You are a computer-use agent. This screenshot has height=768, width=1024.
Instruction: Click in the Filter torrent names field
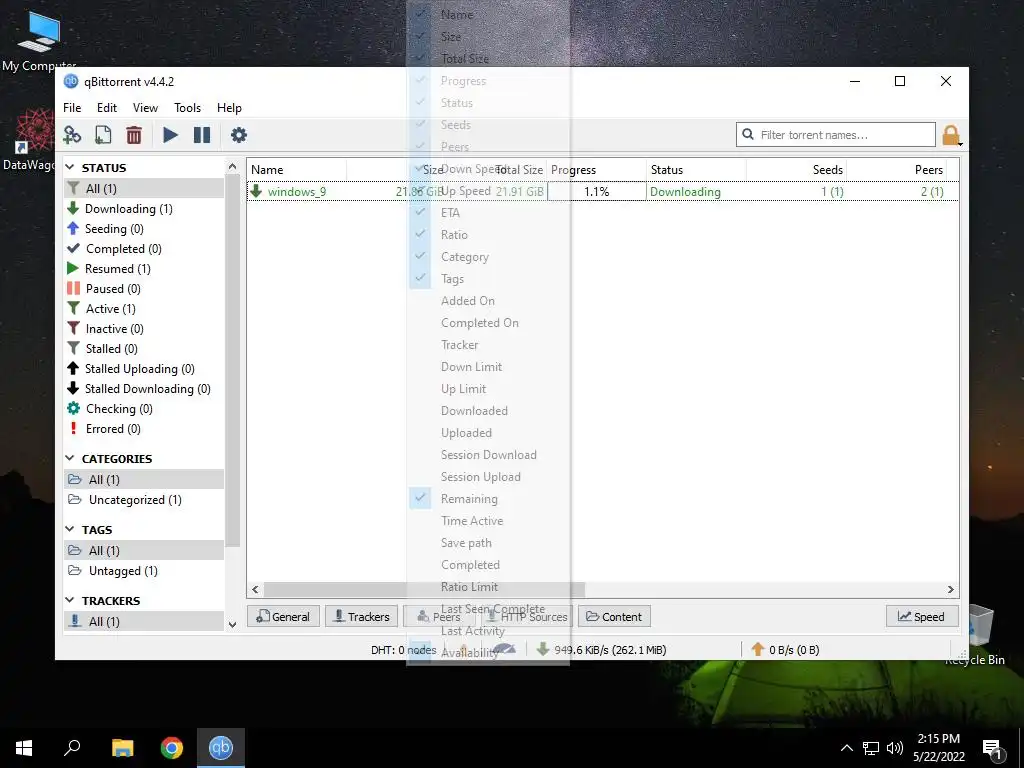click(836, 135)
